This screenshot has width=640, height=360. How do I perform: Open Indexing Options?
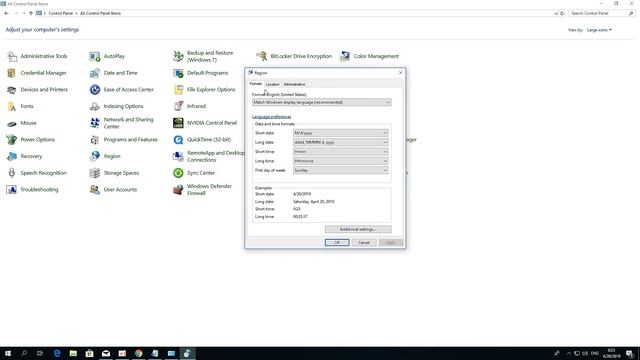116,107
